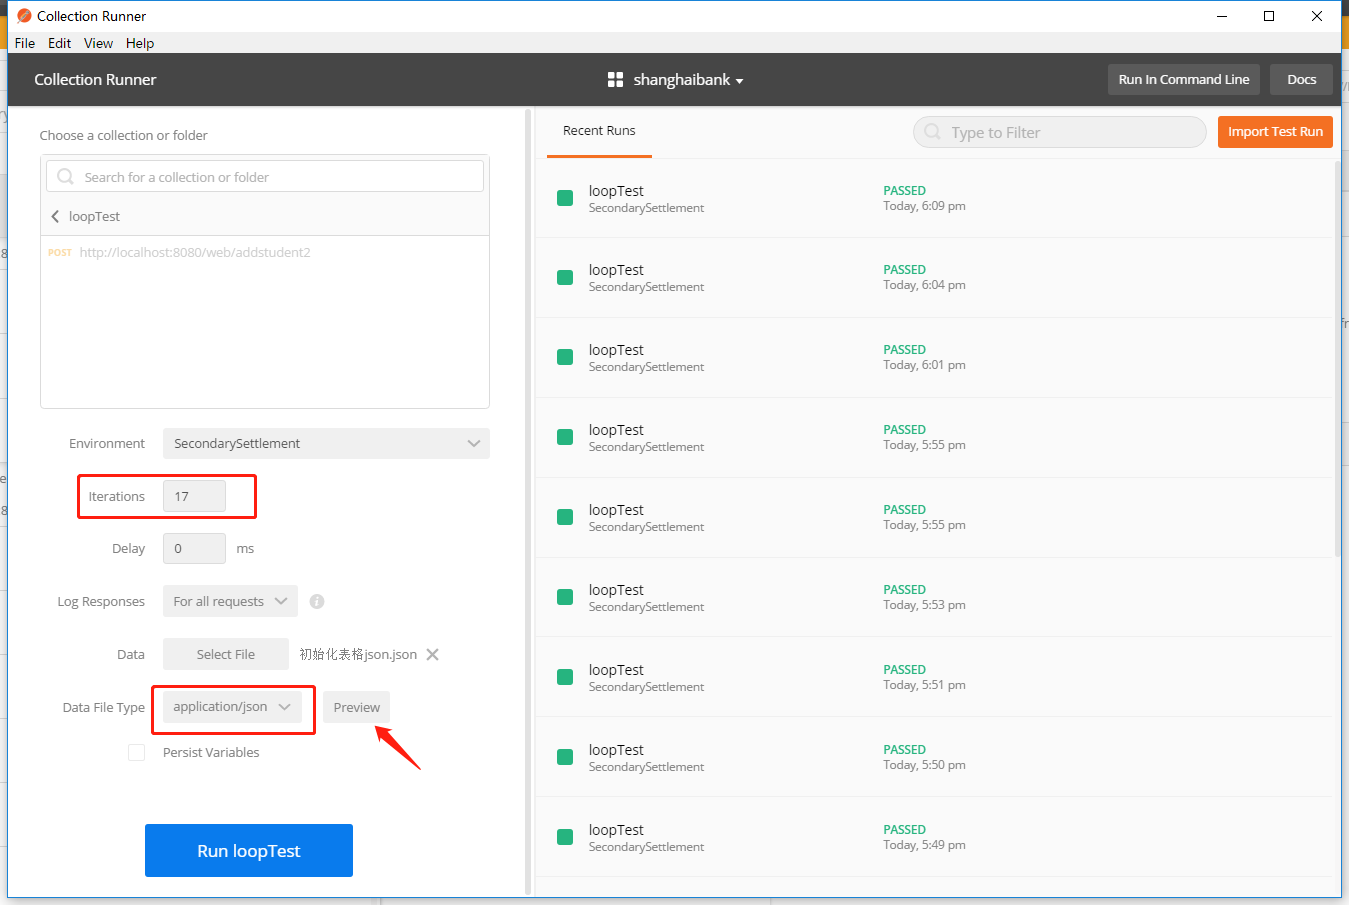1349x905 pixels.
Task: Click the Iterations input showing 17
Action: click(x=194, y=496)
